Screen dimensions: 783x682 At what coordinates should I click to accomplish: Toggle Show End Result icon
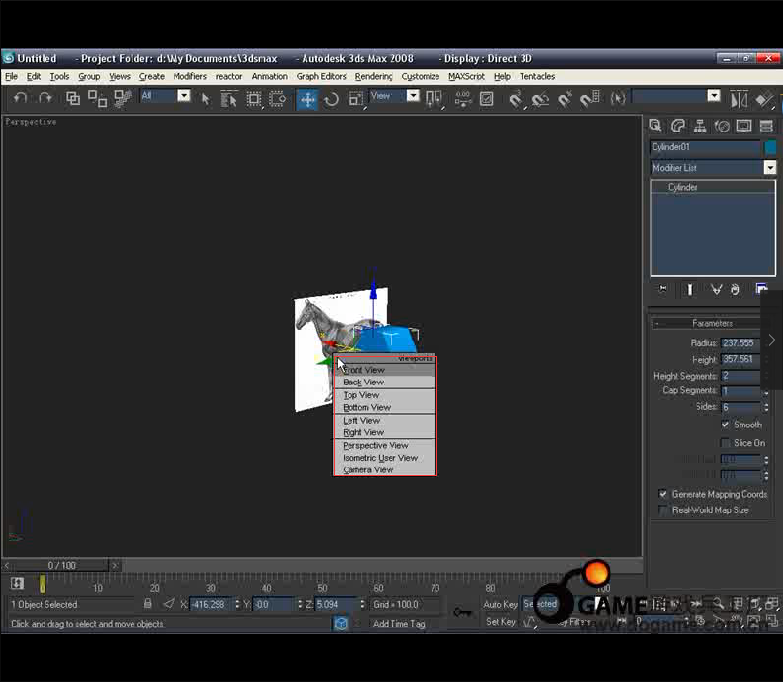pyautogui.click(x=690, y=289)
